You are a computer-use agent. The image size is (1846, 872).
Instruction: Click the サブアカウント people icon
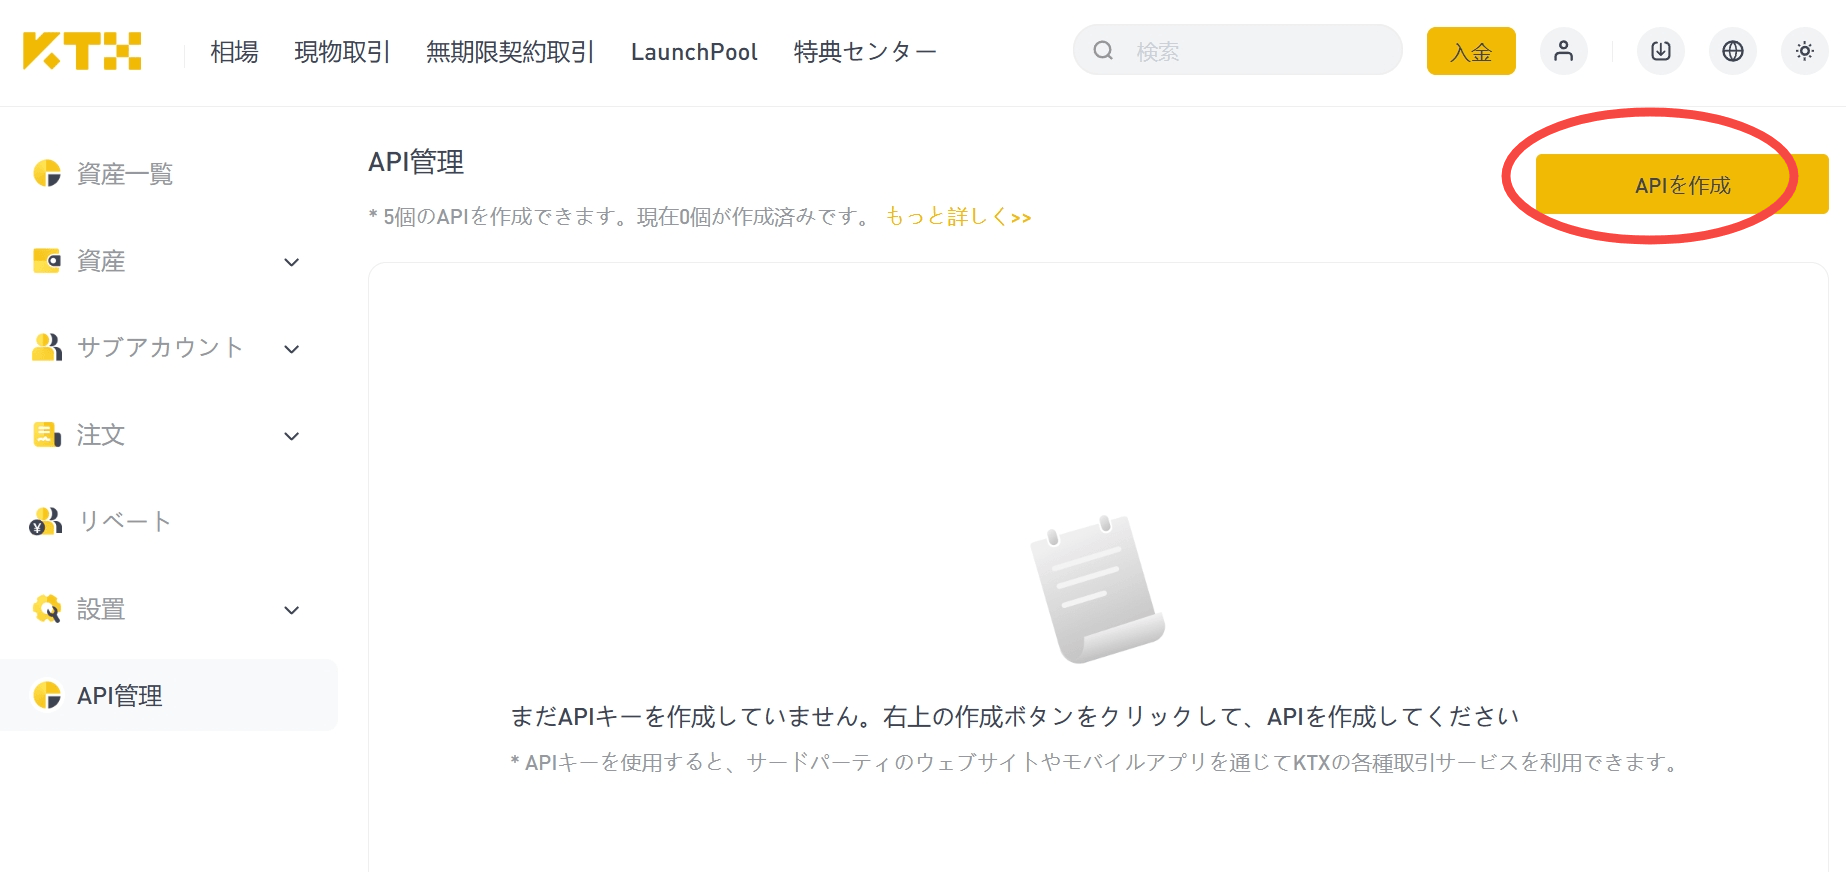[x=47, y=347]
